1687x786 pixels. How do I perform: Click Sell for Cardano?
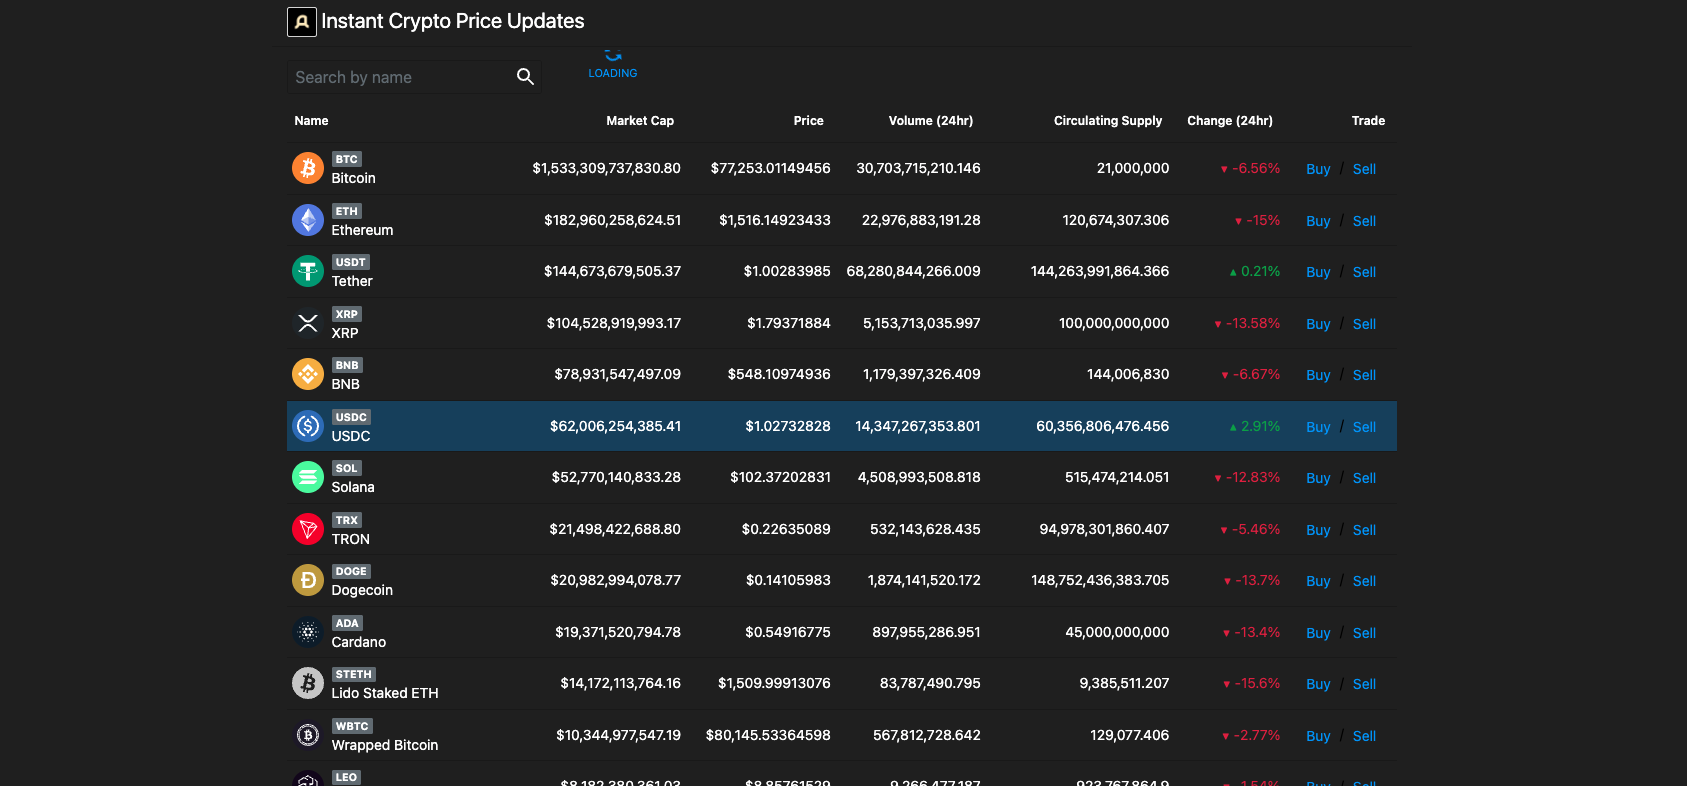point(1364,633)
